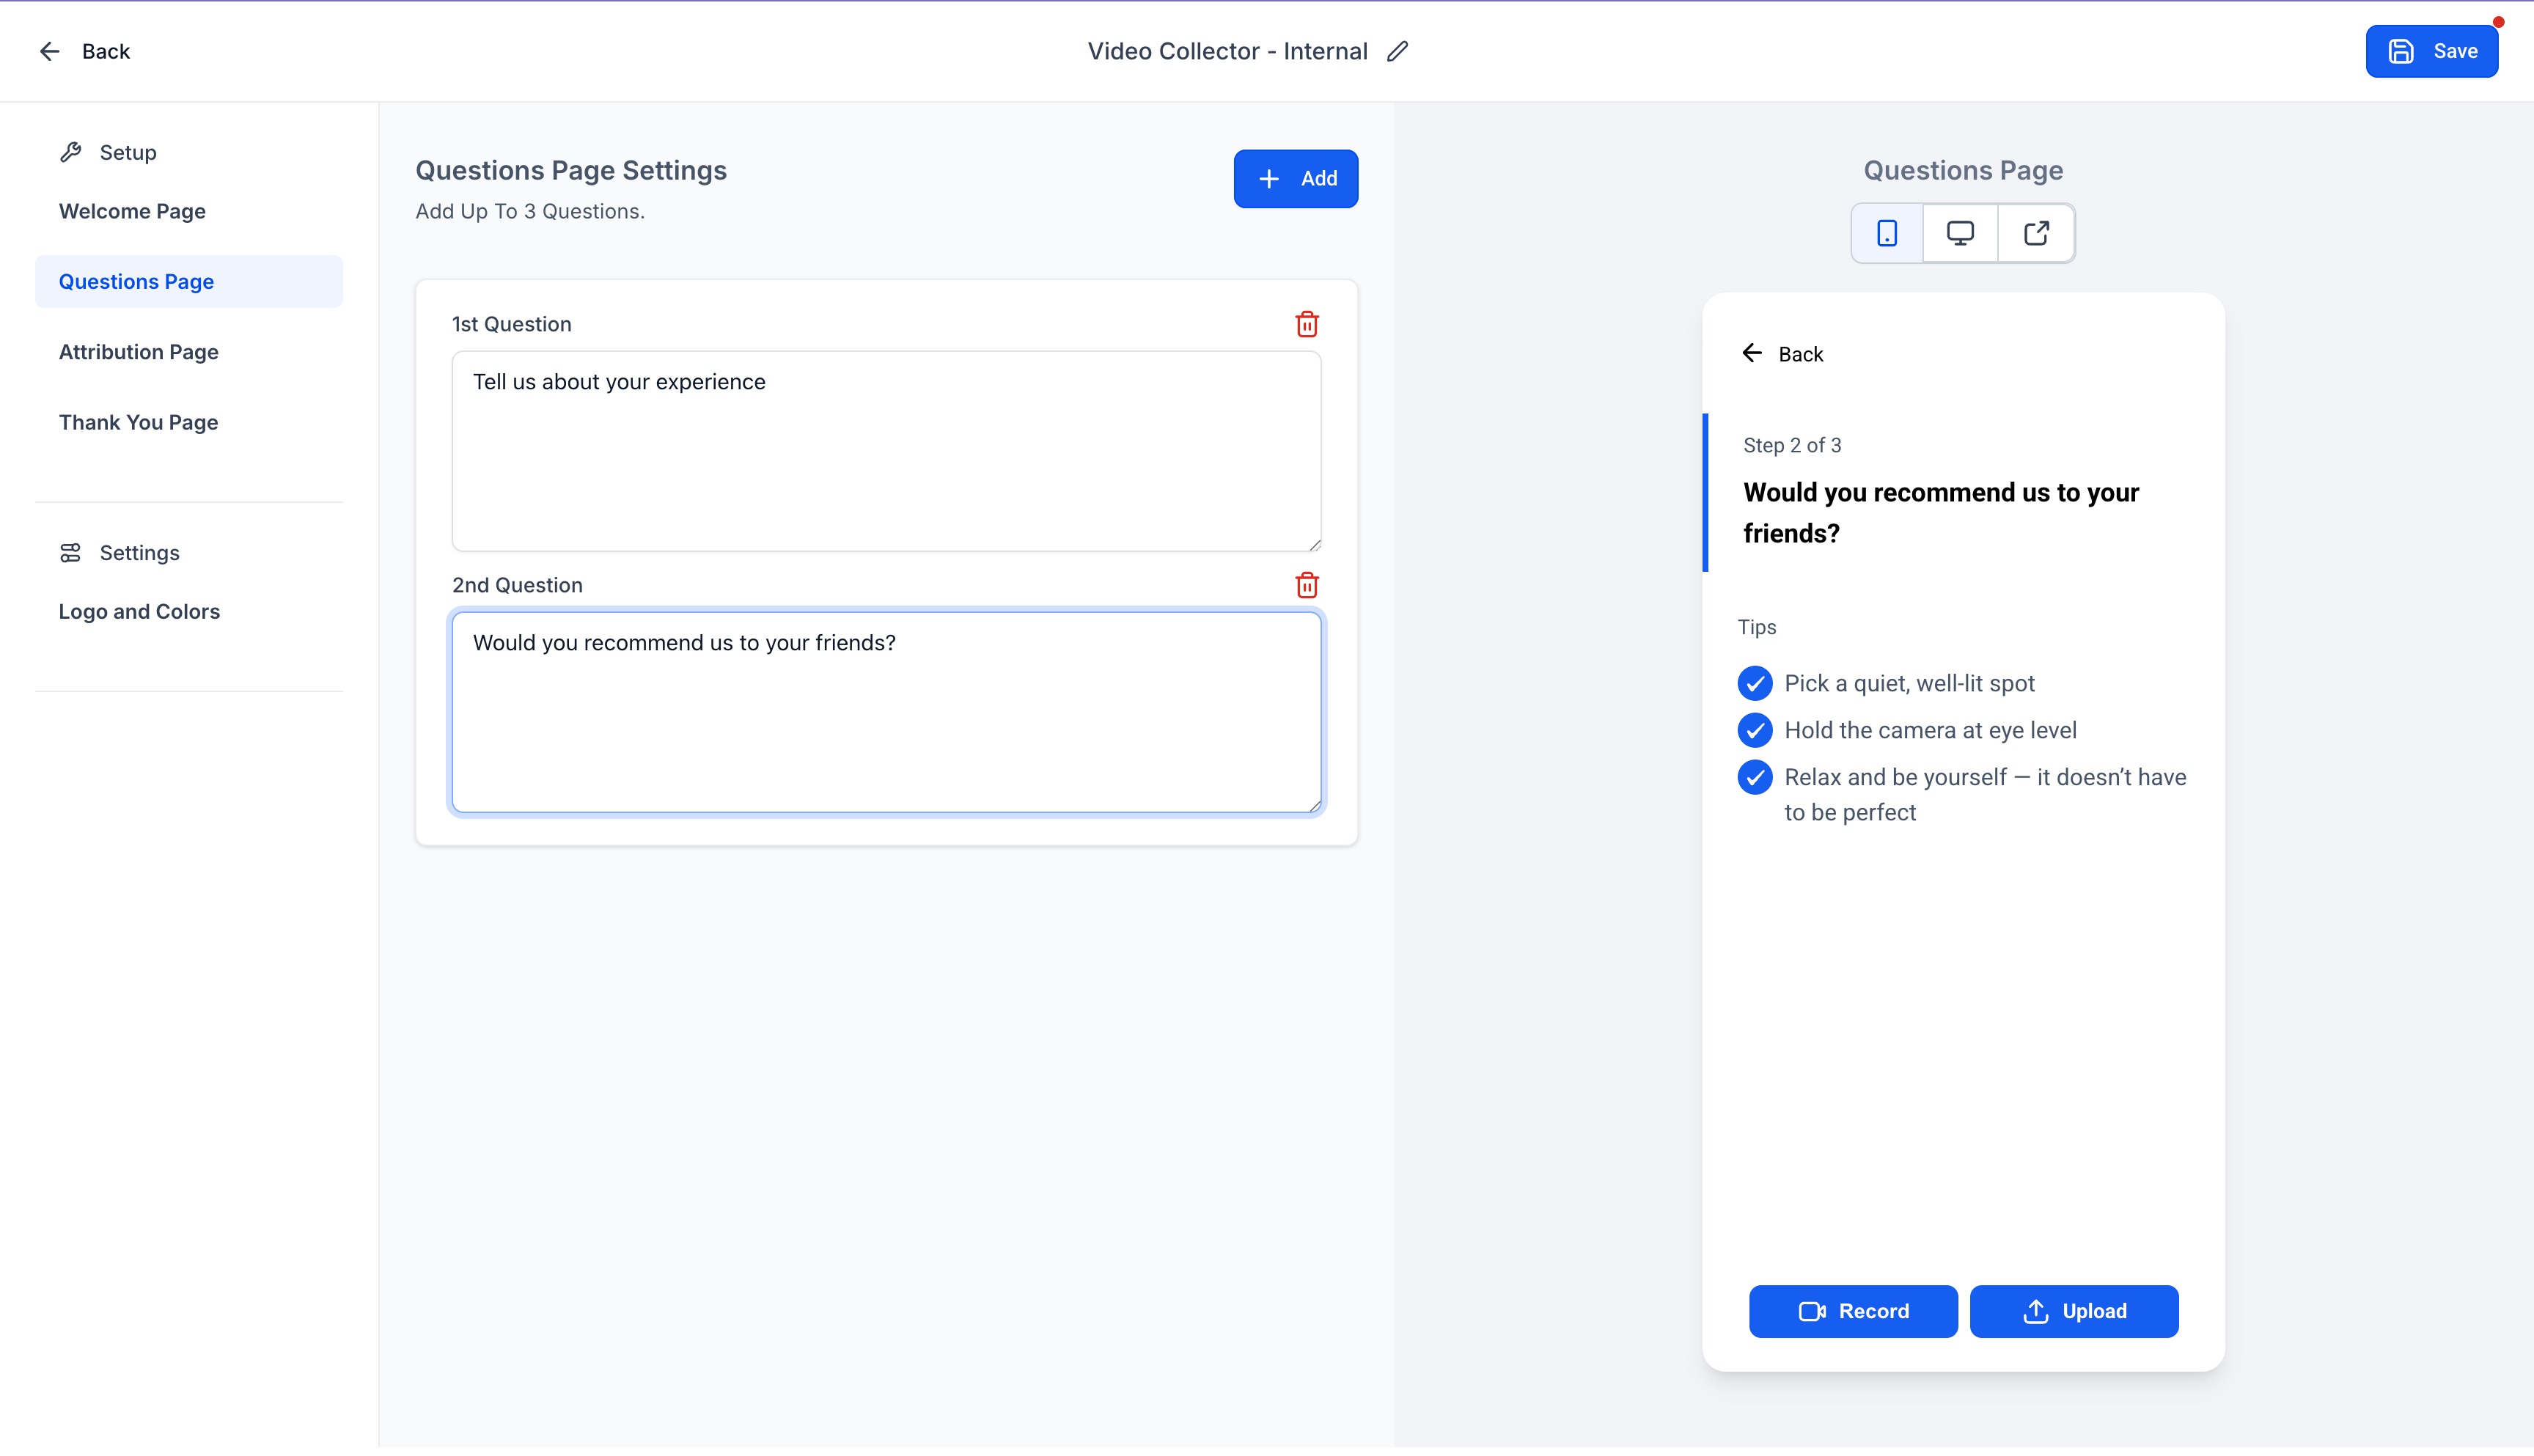Click the top-left Back arrow
Viewport: 2534px width, 1456px height.
(x=49, y=51)
